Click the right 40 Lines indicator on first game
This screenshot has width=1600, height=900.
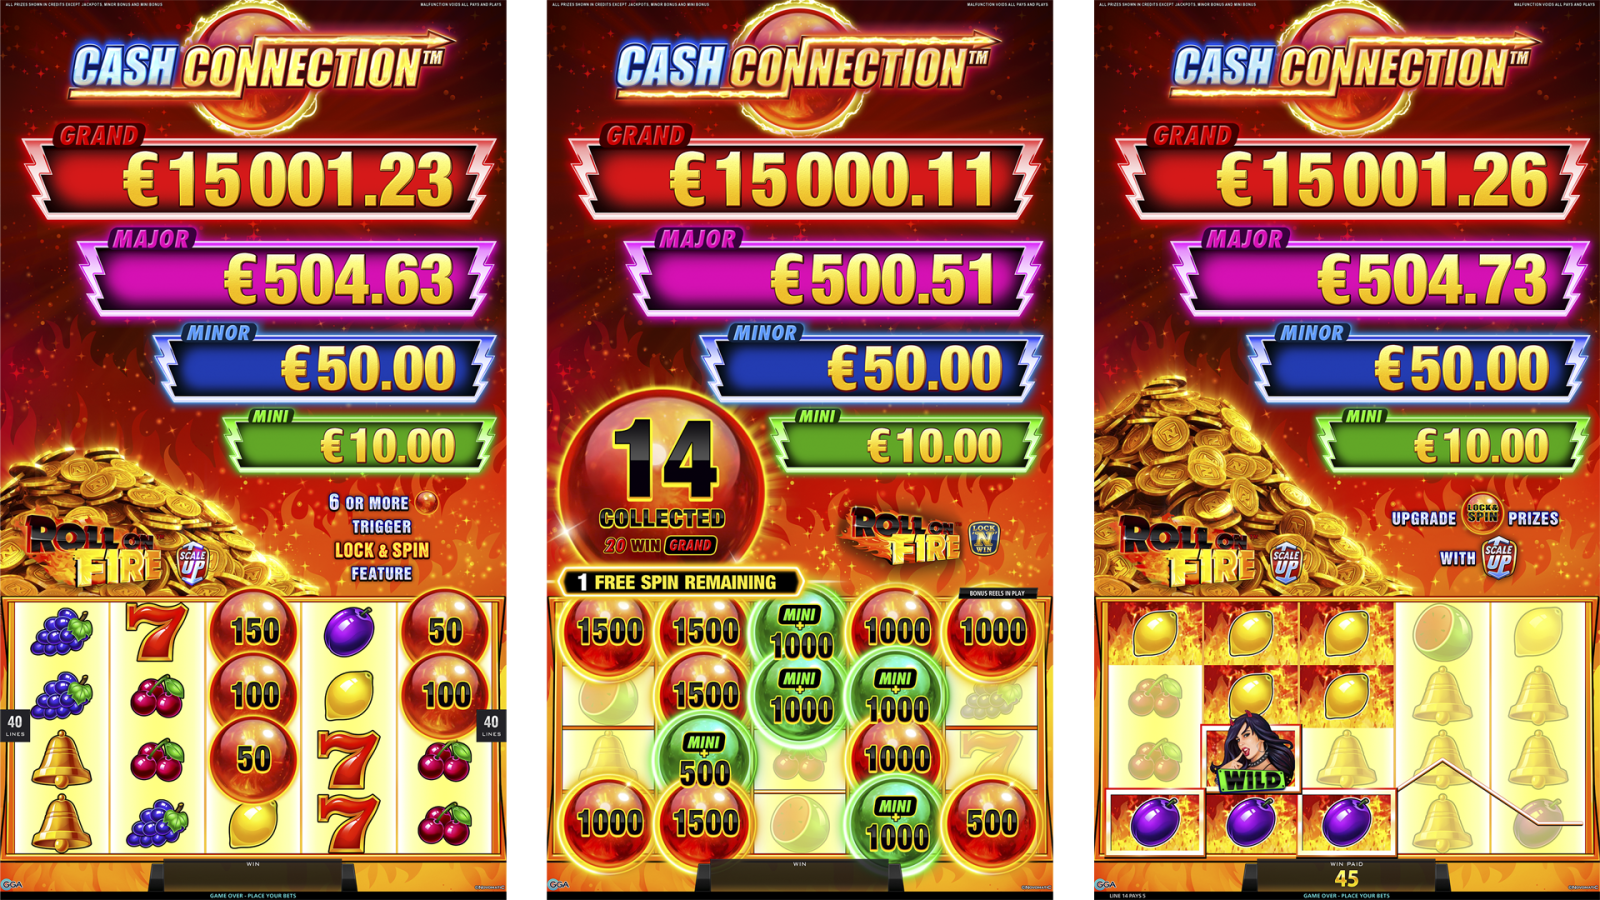(x=491, y=726)
